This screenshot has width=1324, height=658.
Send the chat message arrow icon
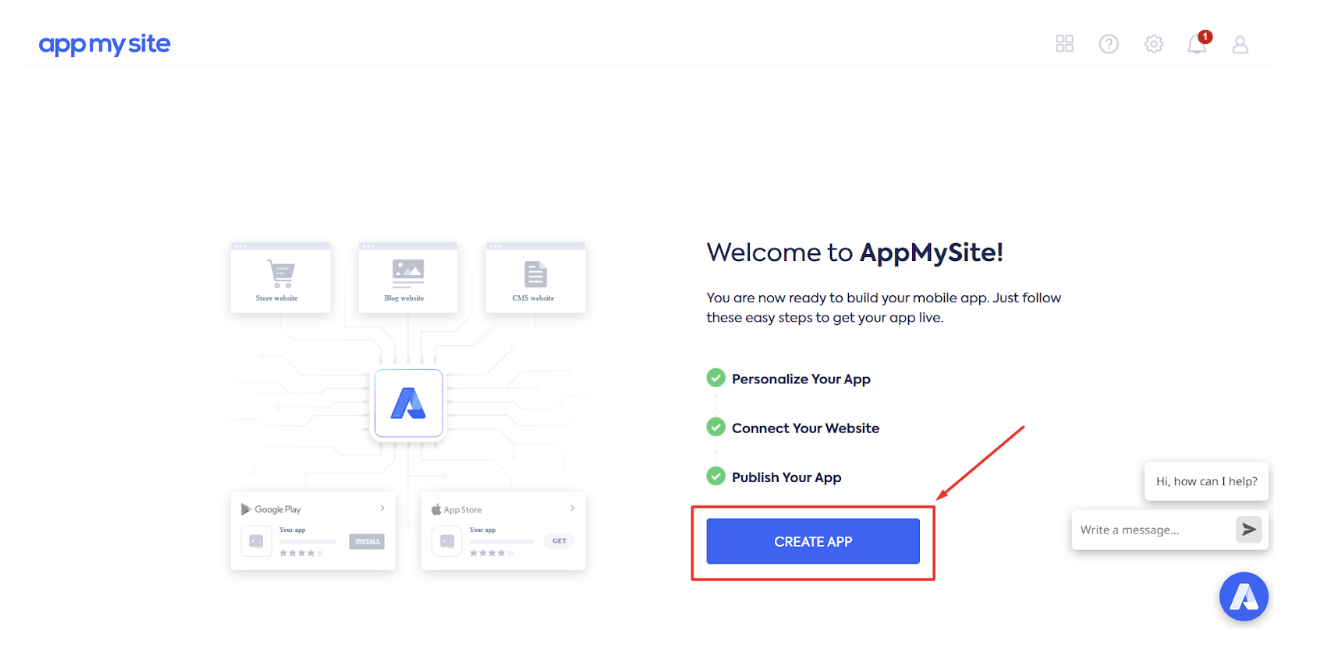tap(1249, 529)
